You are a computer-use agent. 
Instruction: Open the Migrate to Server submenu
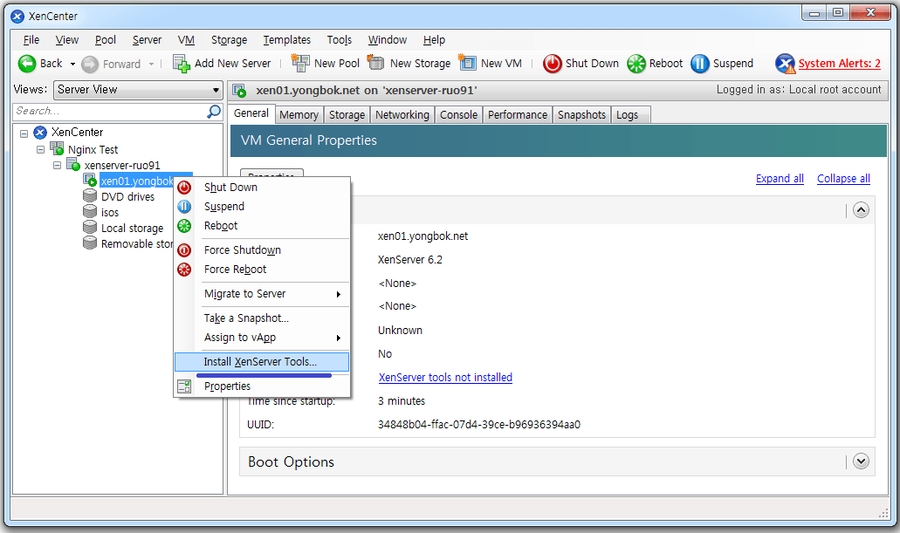(262, 294)
